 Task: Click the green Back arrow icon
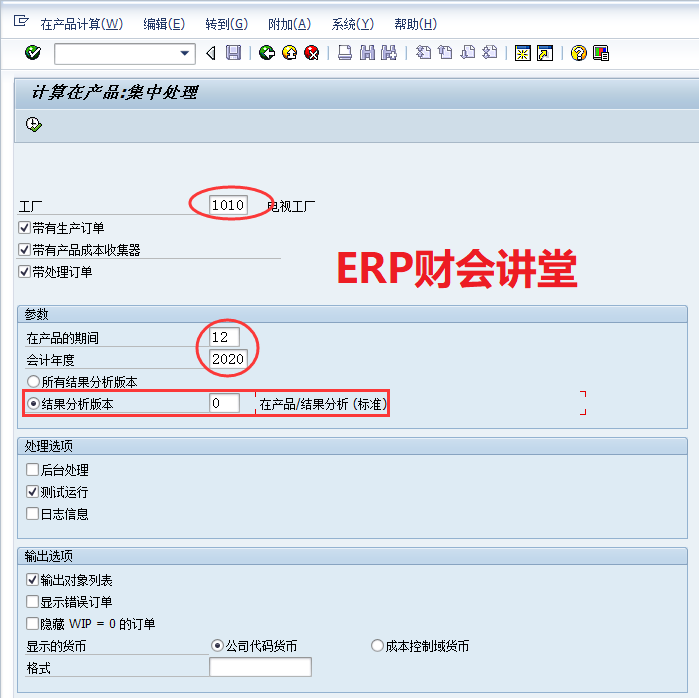(x=266, y=53)
